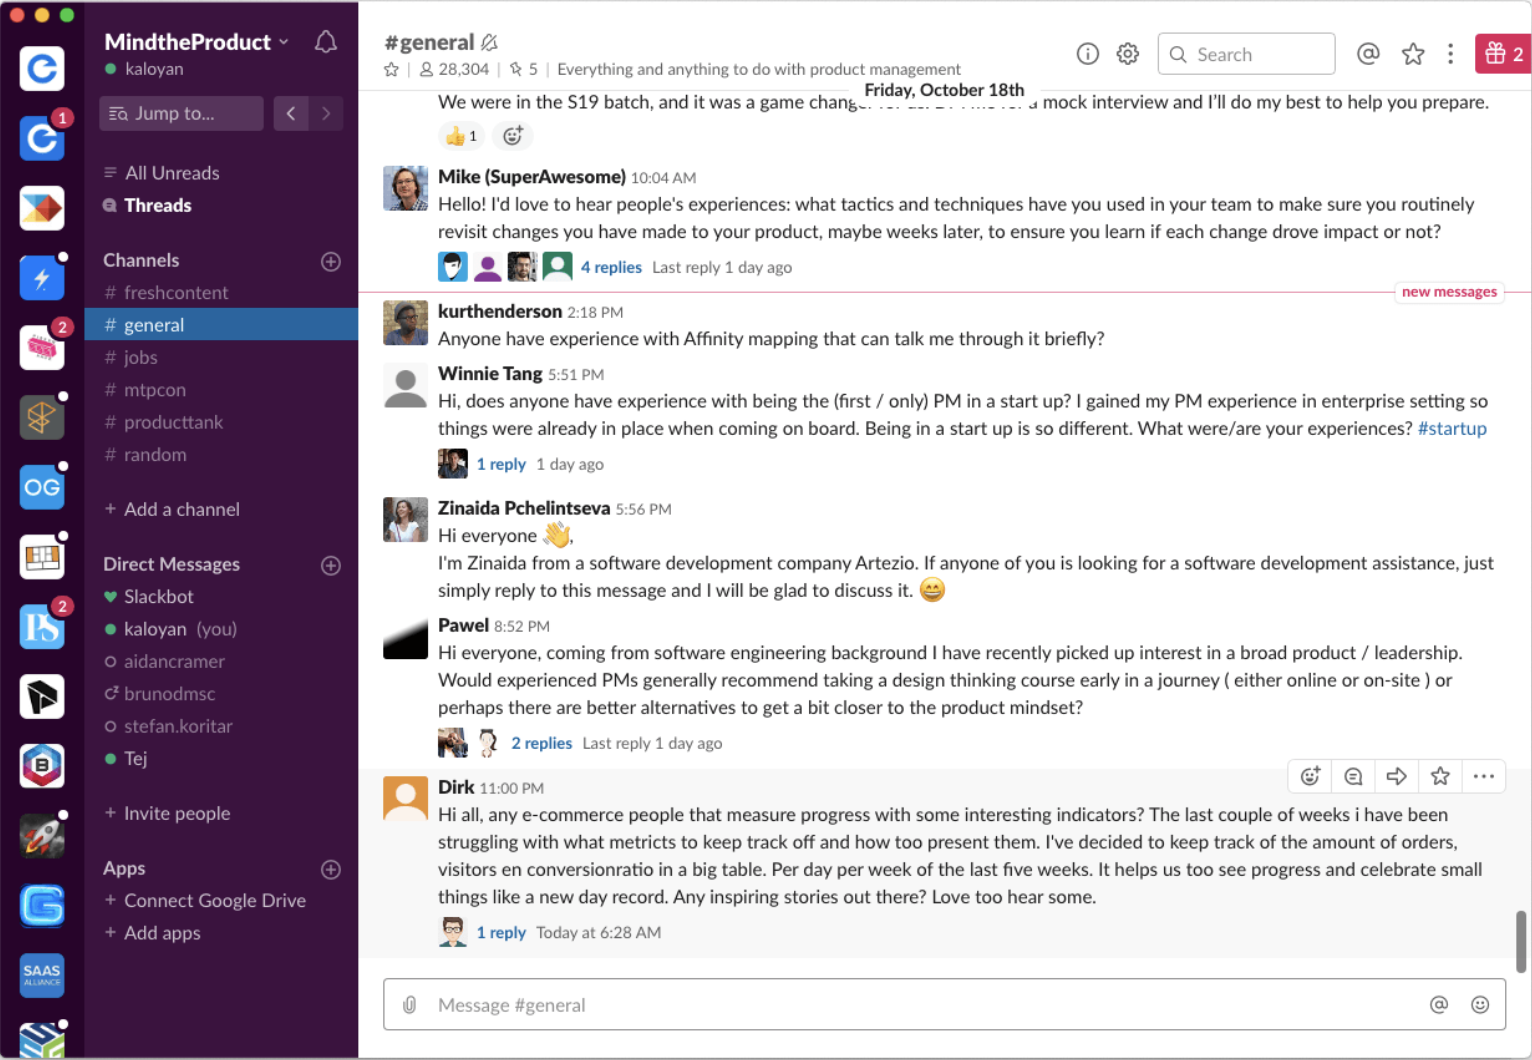Edit the #general channel notification mute icon
Viewport: 1532px width, 1060px height.
coord(489,42)
